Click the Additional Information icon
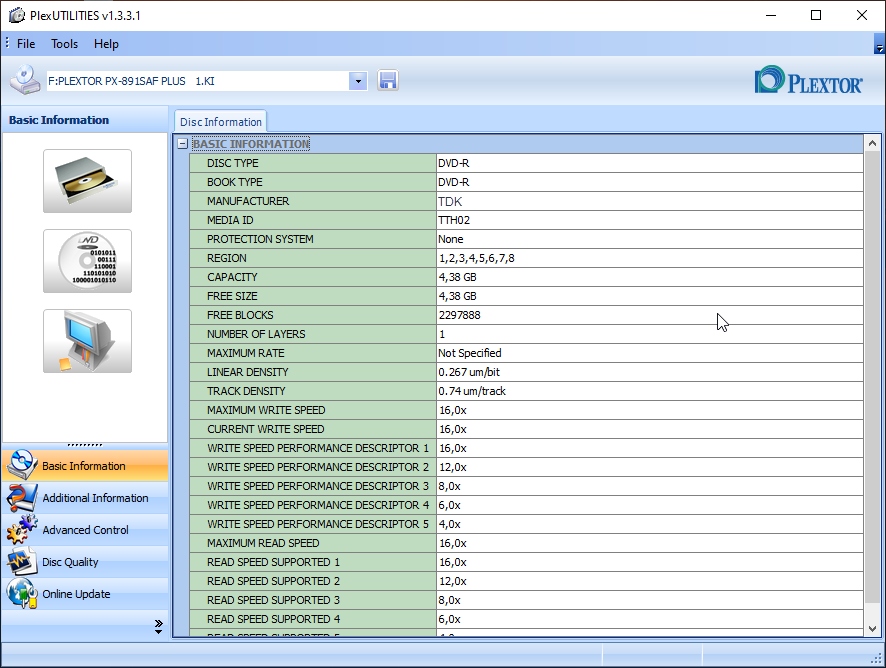Viewport: 886px width, 668px height. (21, 497)
